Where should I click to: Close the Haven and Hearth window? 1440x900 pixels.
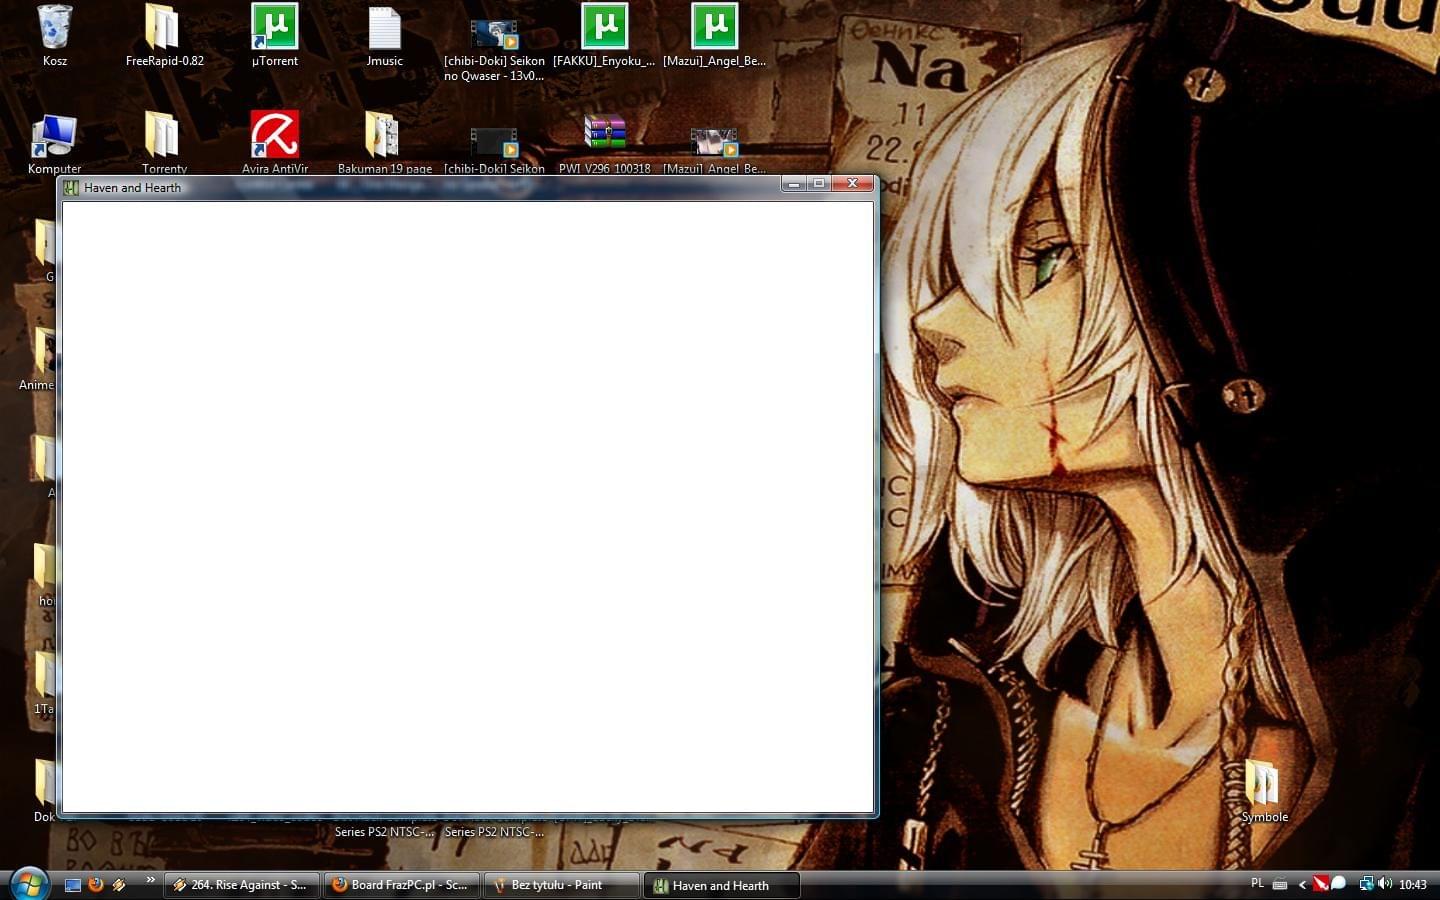tap(853, 183)
